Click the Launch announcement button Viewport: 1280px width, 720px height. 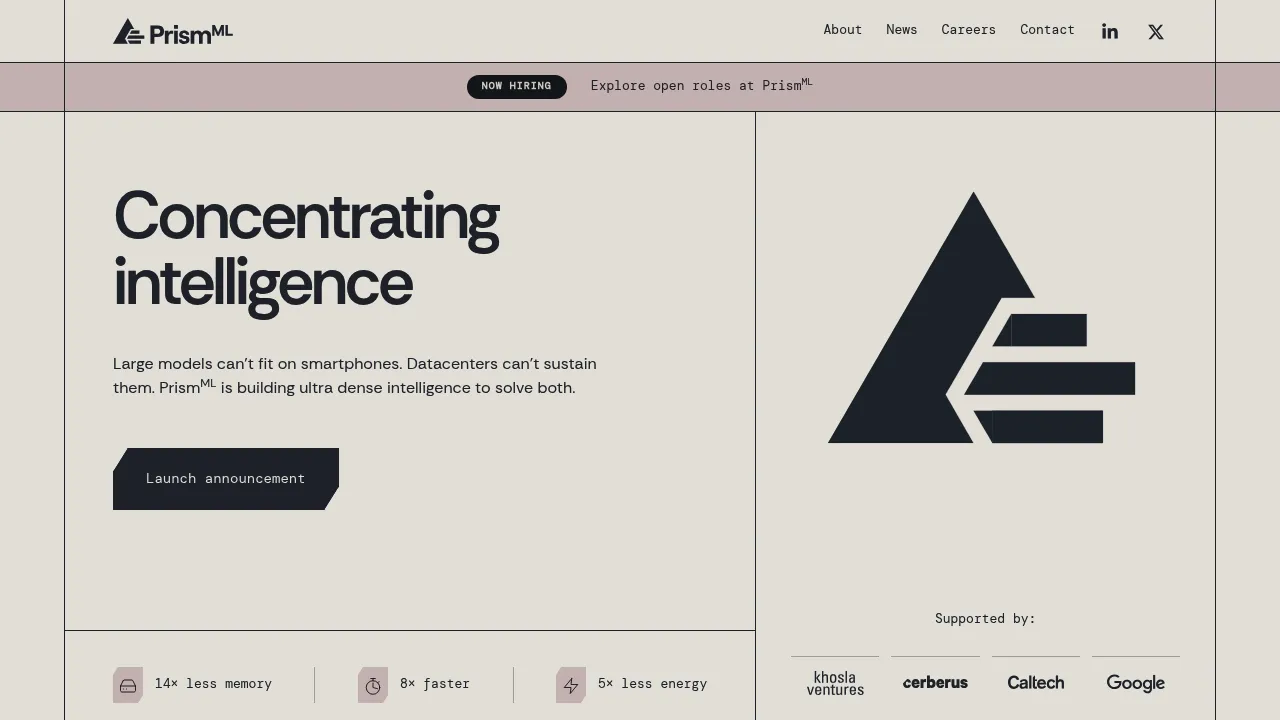[226, 479]
